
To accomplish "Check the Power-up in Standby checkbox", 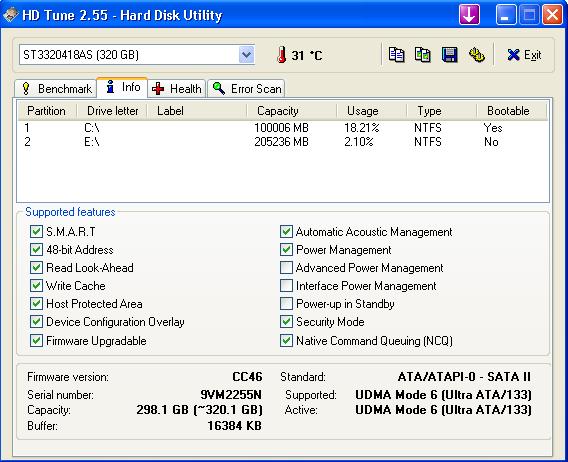I will pyautogui.click(x=286, y=304).
